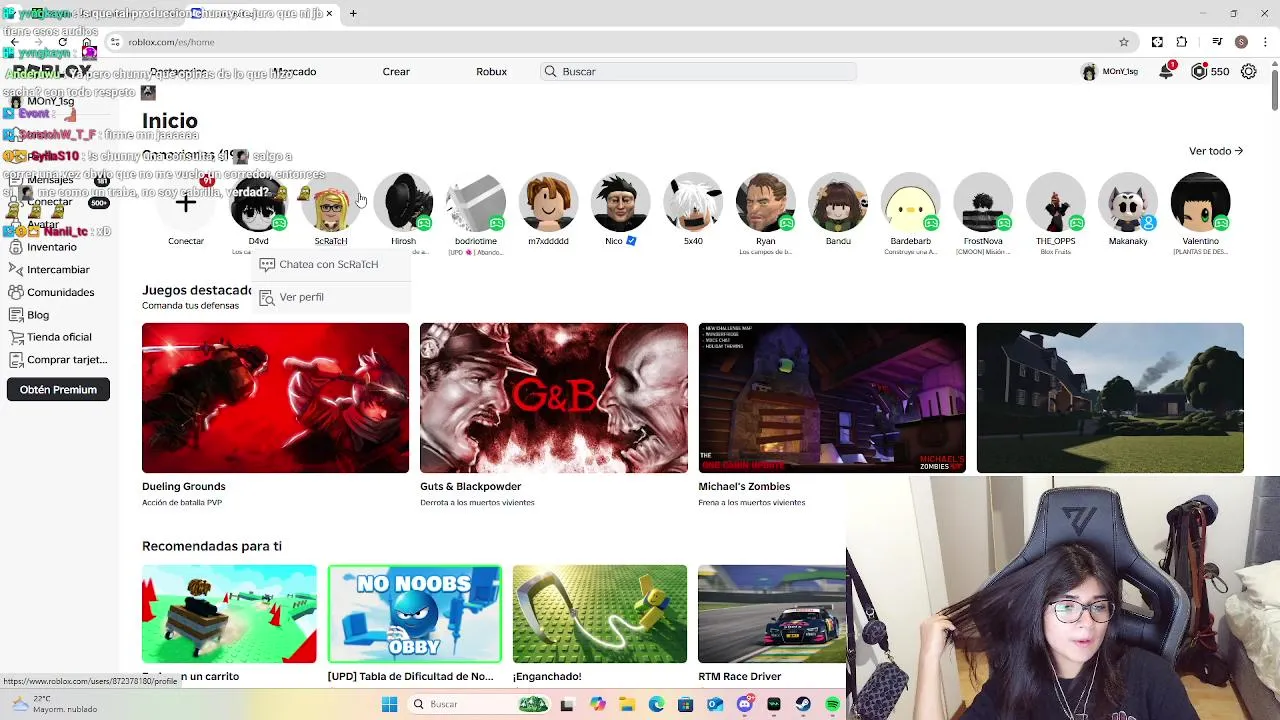
Task: Open friend Ryan avatar
Action: pyautogui.click(x=765, y=203)
